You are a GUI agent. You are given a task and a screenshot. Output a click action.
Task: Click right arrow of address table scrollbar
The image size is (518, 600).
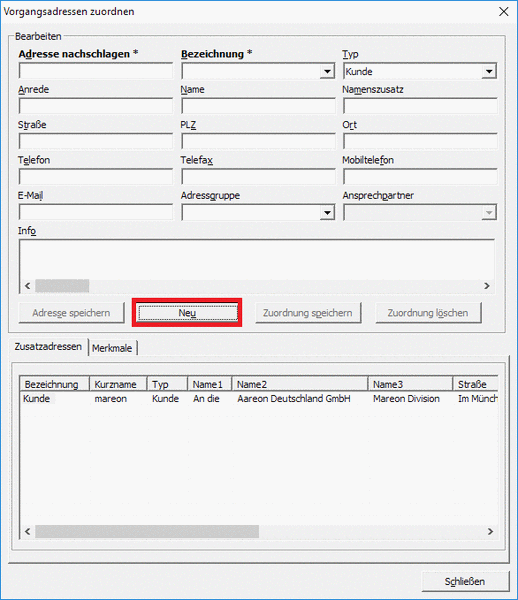click(x=490, y=532)
